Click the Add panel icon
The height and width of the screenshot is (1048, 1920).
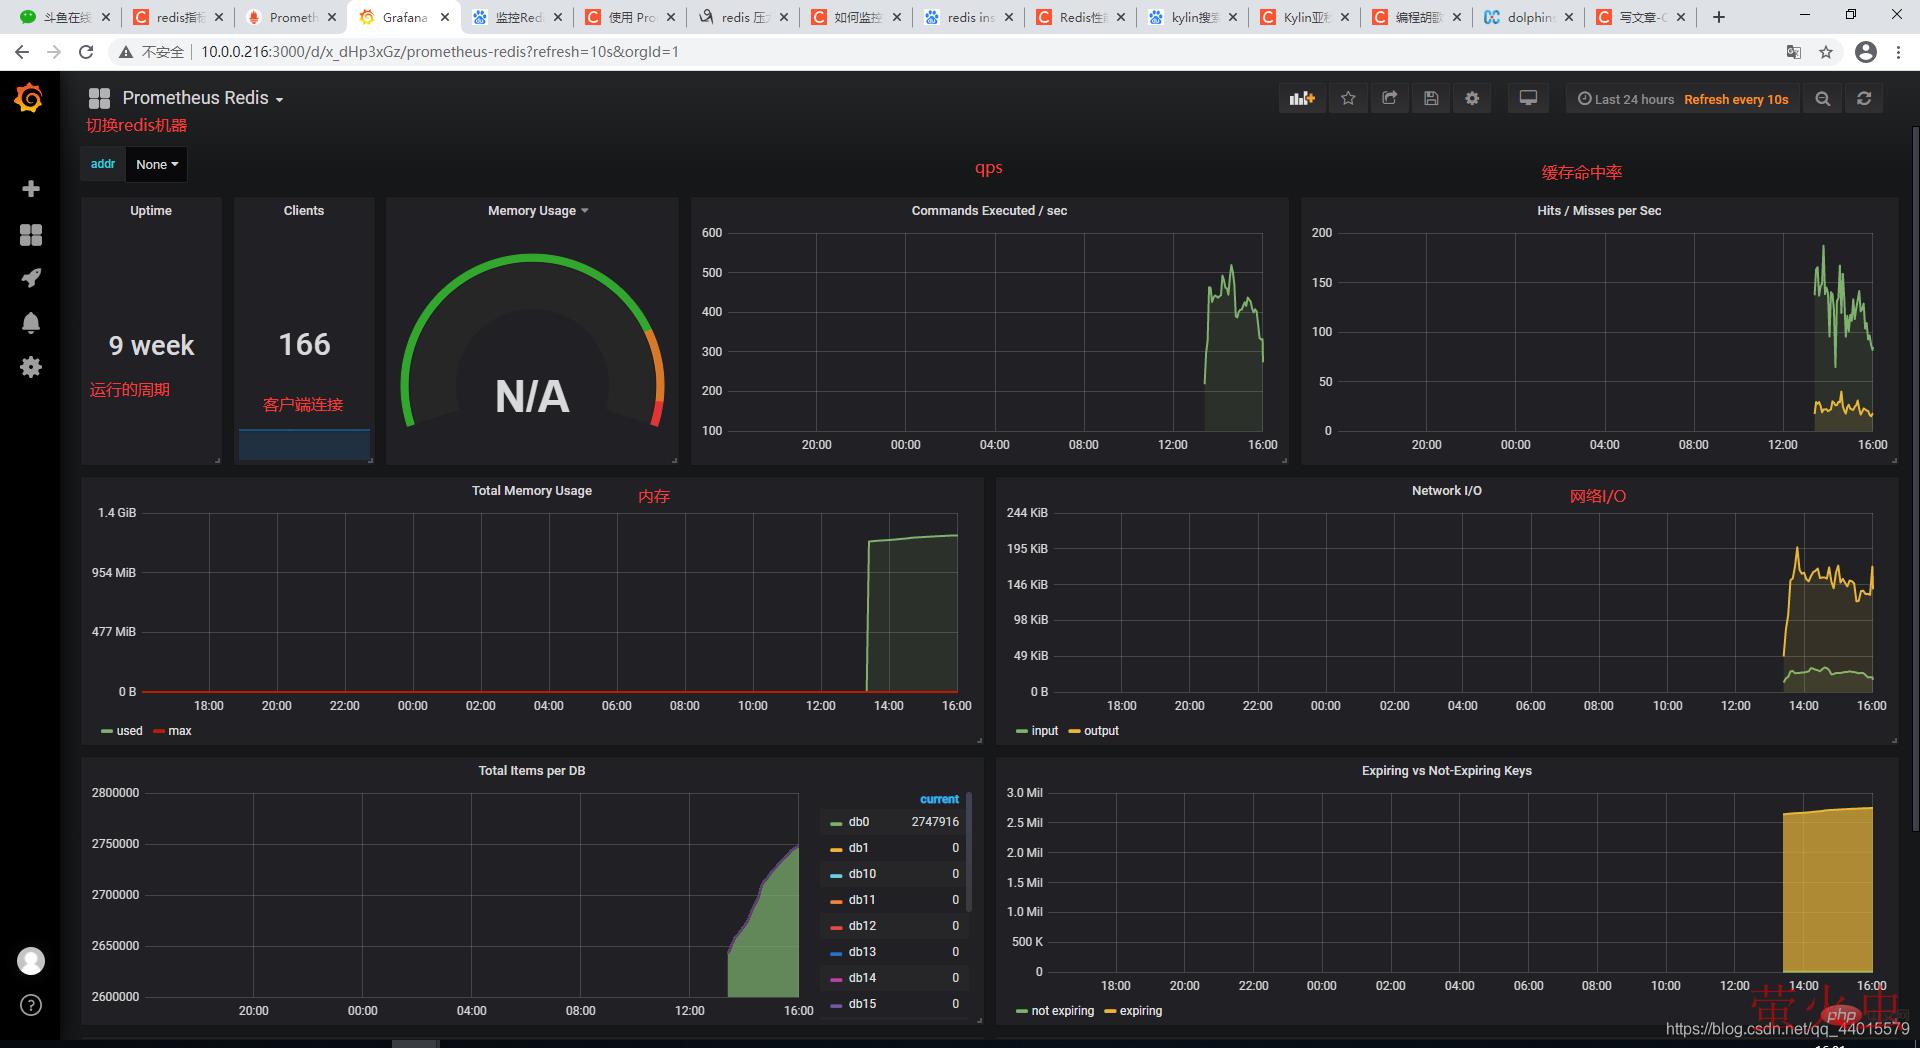coord(1301,99)
